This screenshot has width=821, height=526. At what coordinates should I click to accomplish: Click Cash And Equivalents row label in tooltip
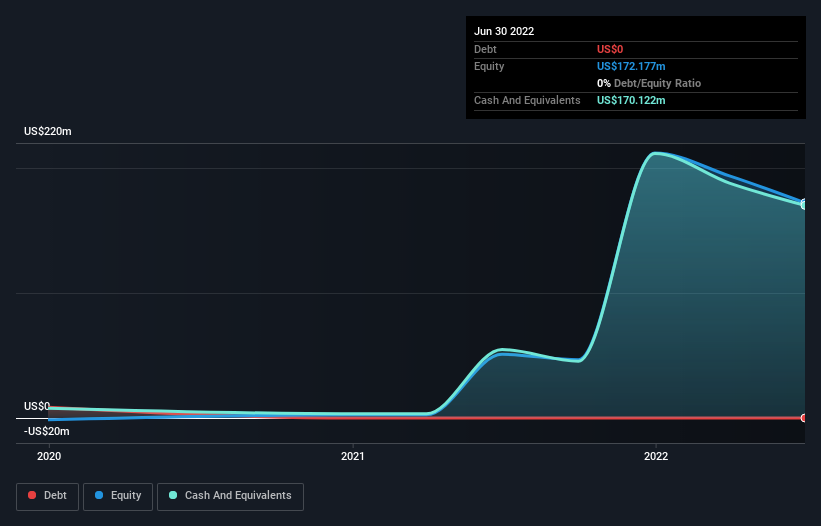[x=527, y=100]
